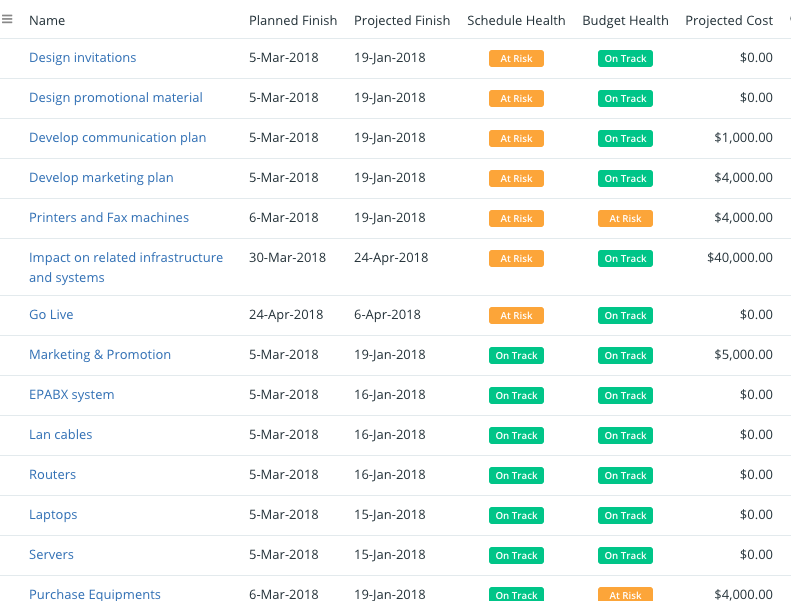Open the Routers task
The height and width of the screenshot is (601, 791).
click(x=52, y=474)
